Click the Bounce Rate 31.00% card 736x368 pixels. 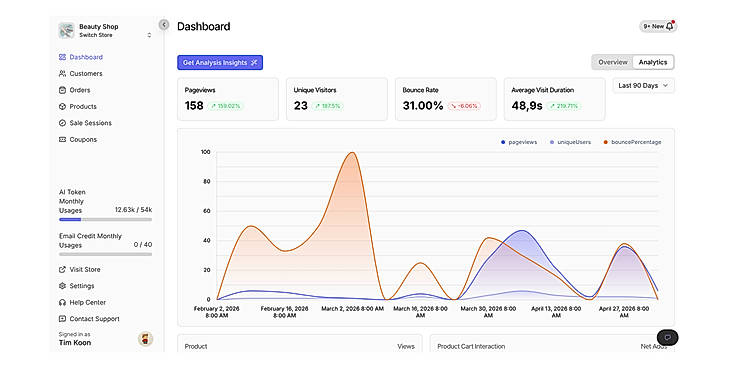point(446,99)
